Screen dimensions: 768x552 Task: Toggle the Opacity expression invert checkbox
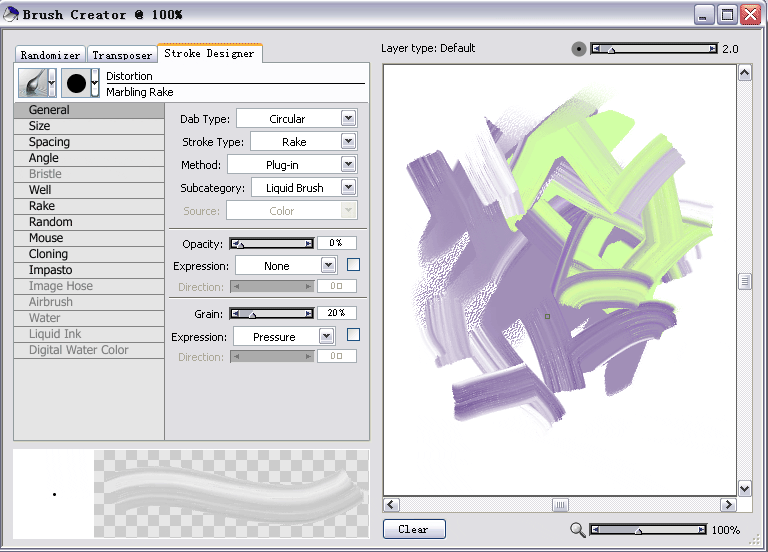pos(353,265)
